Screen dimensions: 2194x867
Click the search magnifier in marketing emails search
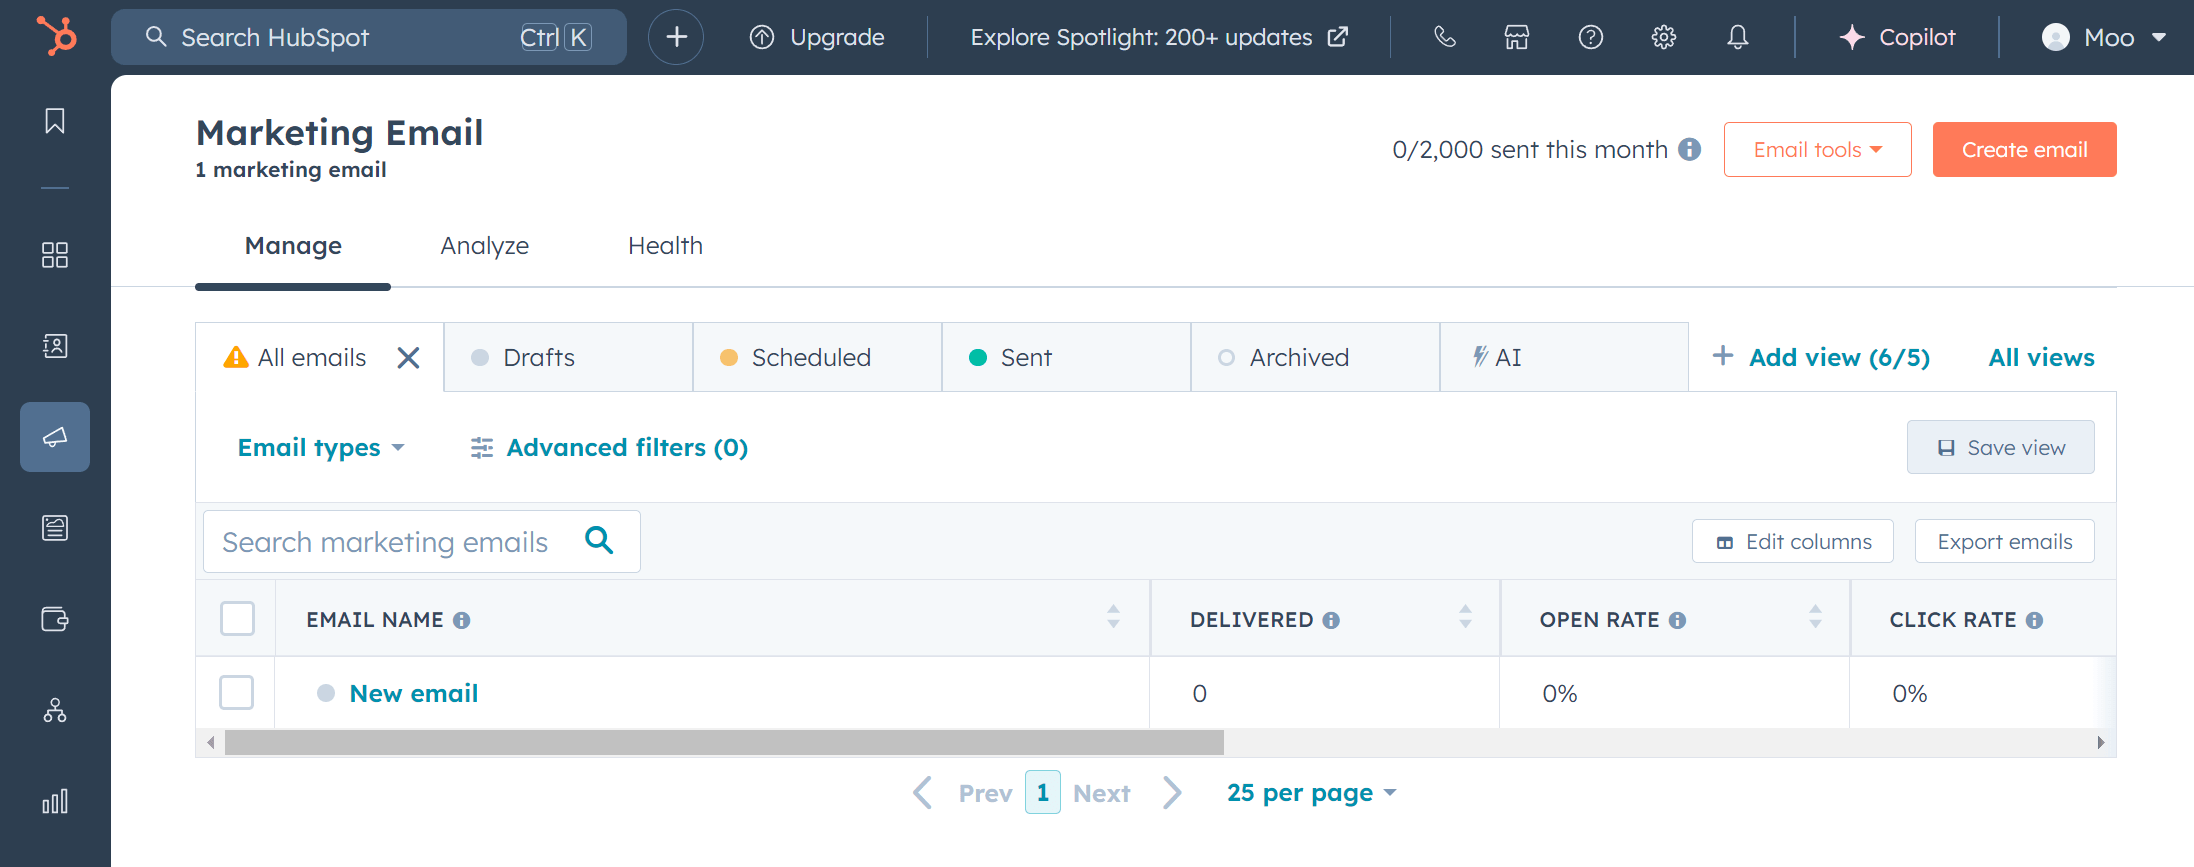(x=599, y=540)
